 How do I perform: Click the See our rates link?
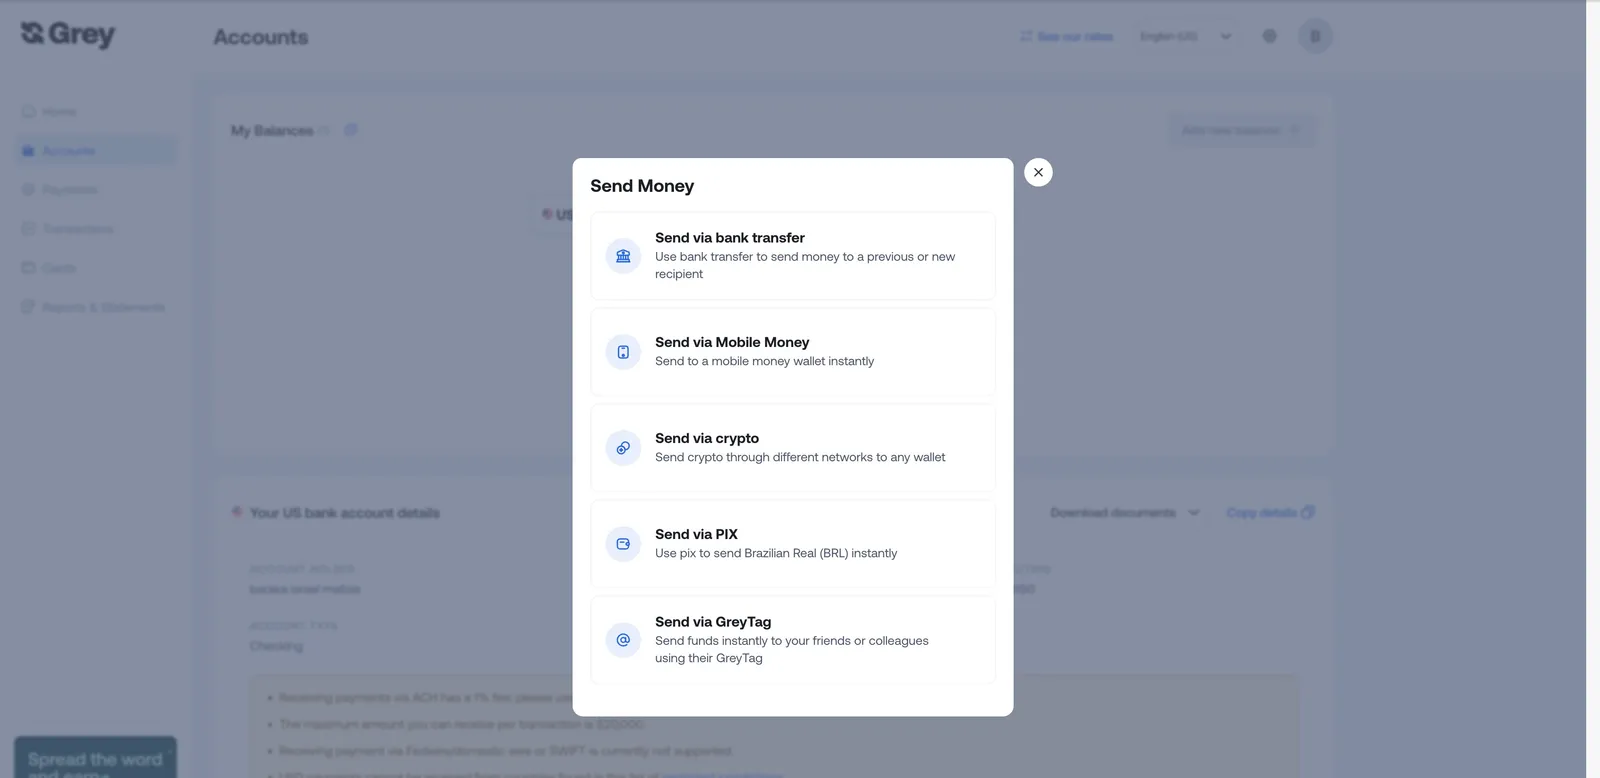(x=1066, y=36)
